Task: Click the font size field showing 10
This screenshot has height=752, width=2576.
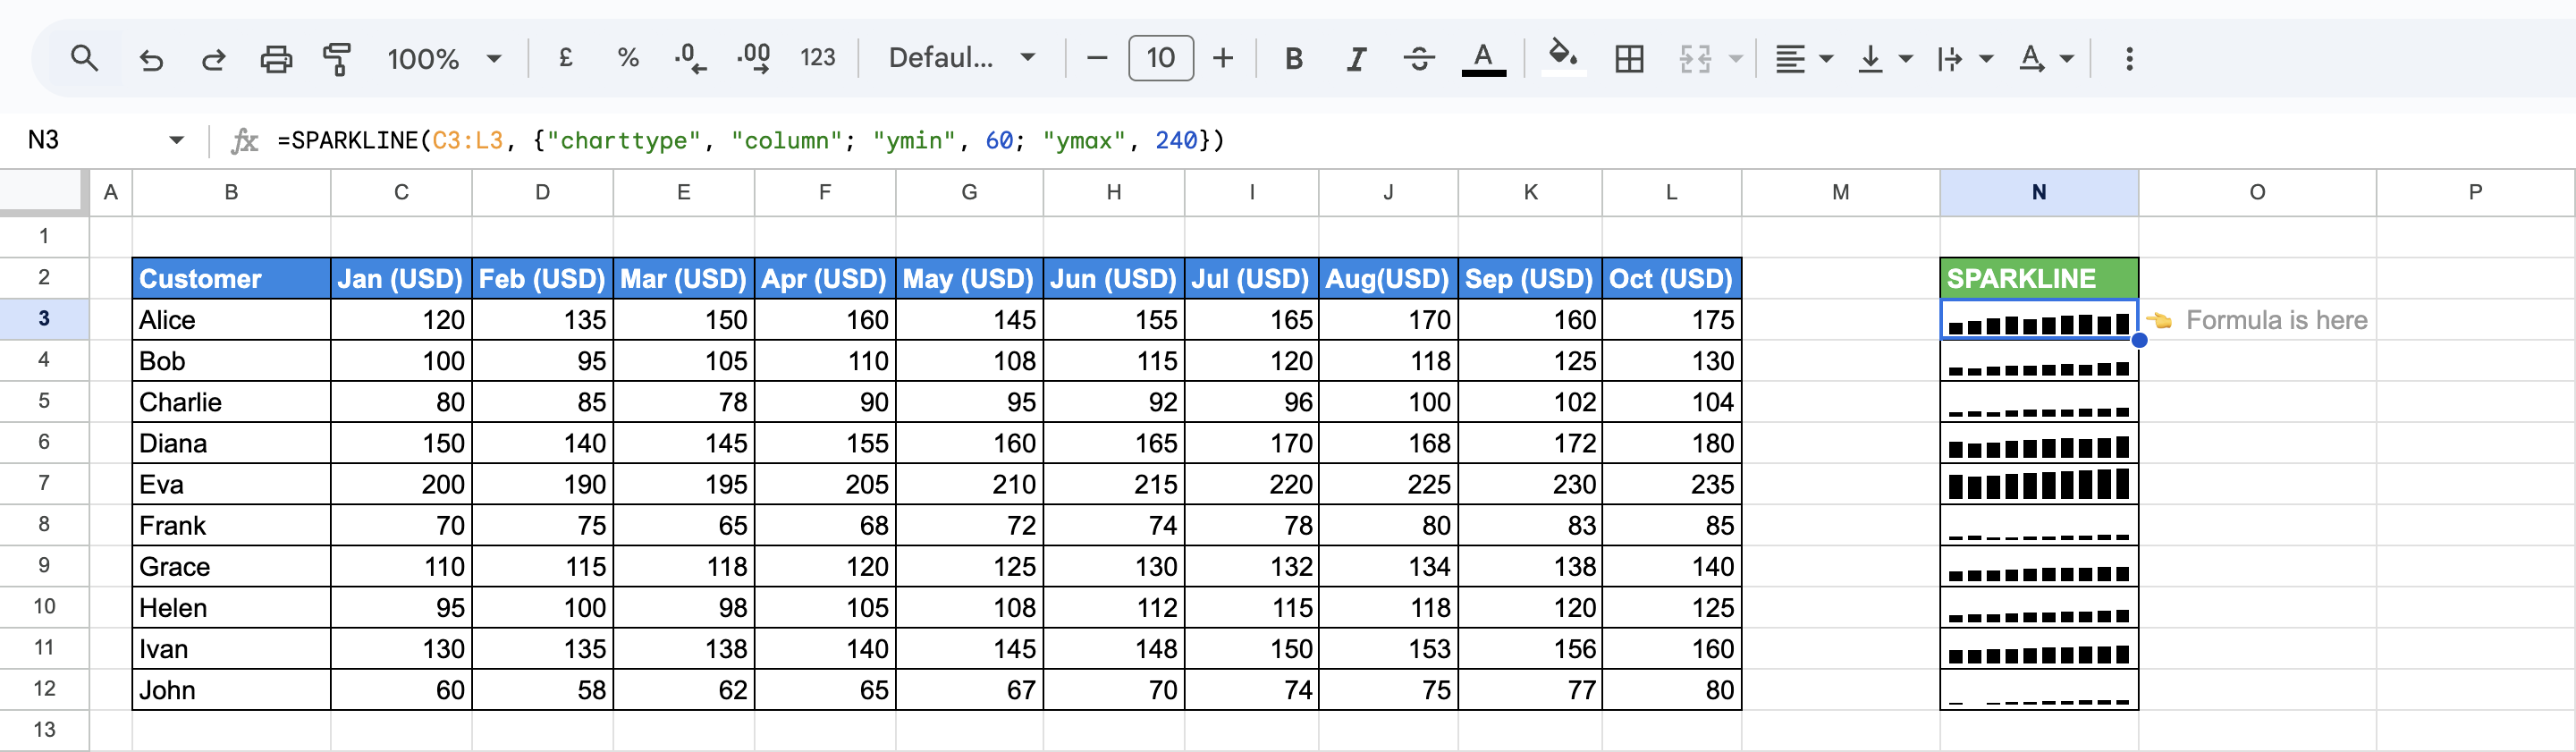Action: coord(1160,58)
